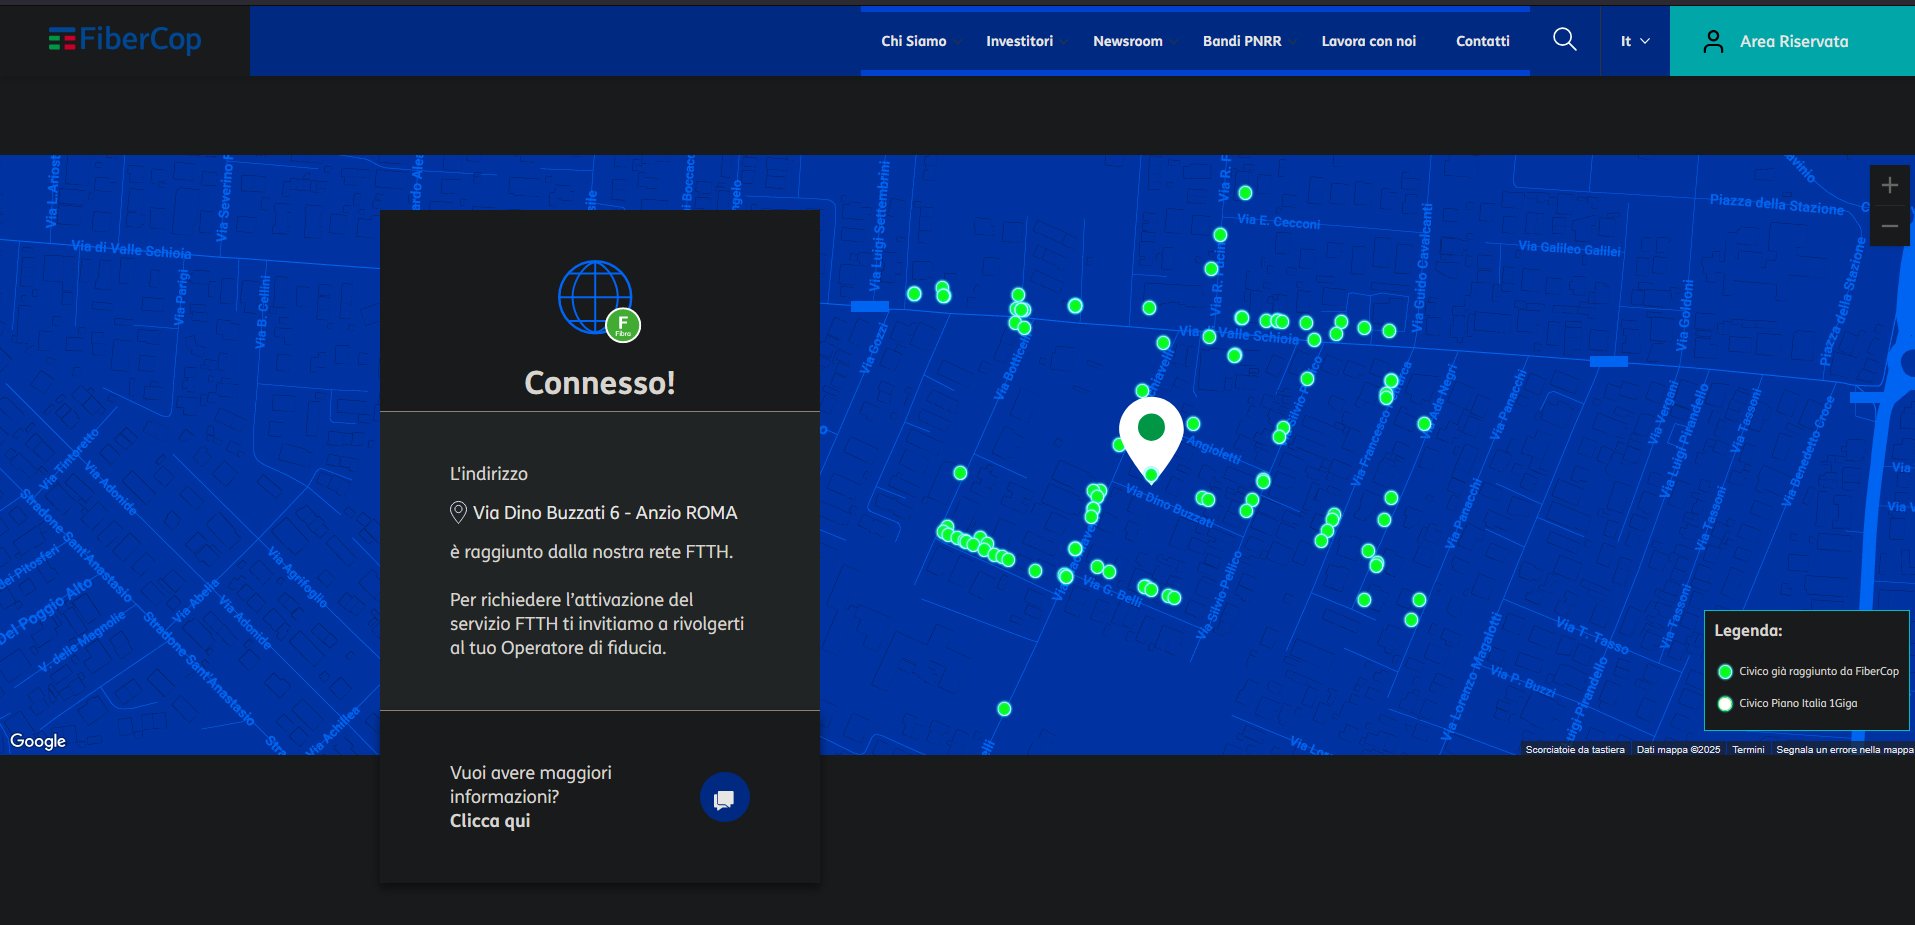This screenshot has width=1915, height=925.
Task: Click white legend dot for Civico Piano Italia 1Giga
Action: [x=1725, y=704]
